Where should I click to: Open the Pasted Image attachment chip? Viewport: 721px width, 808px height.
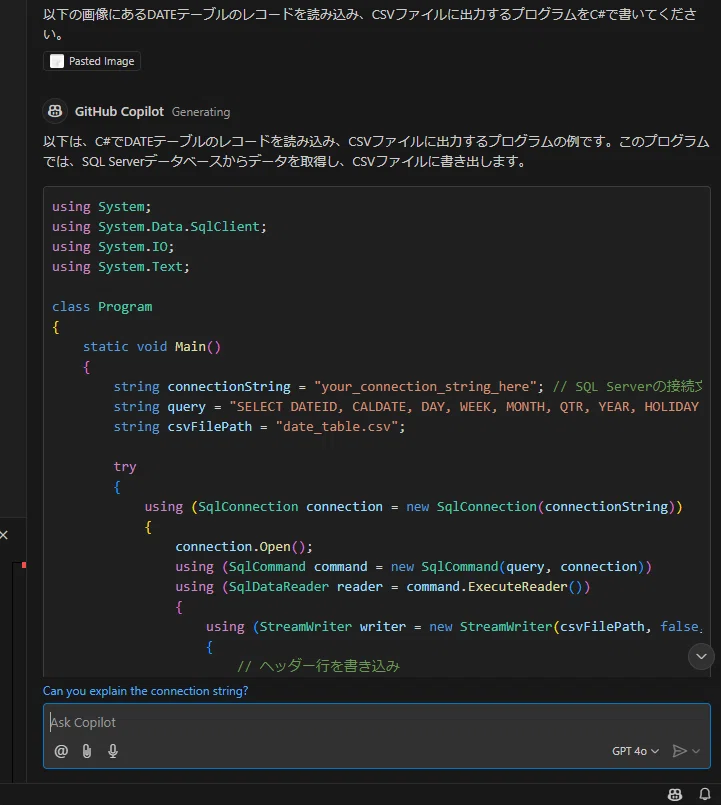92,61
